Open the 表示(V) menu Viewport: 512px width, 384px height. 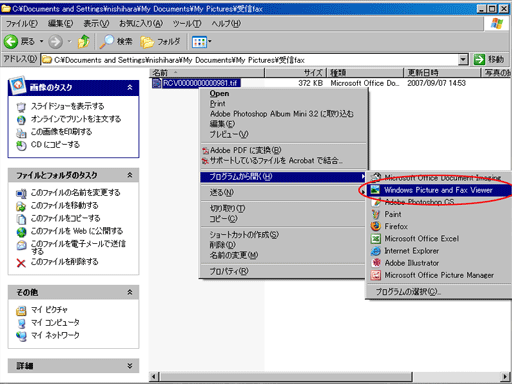pos(96,24)
